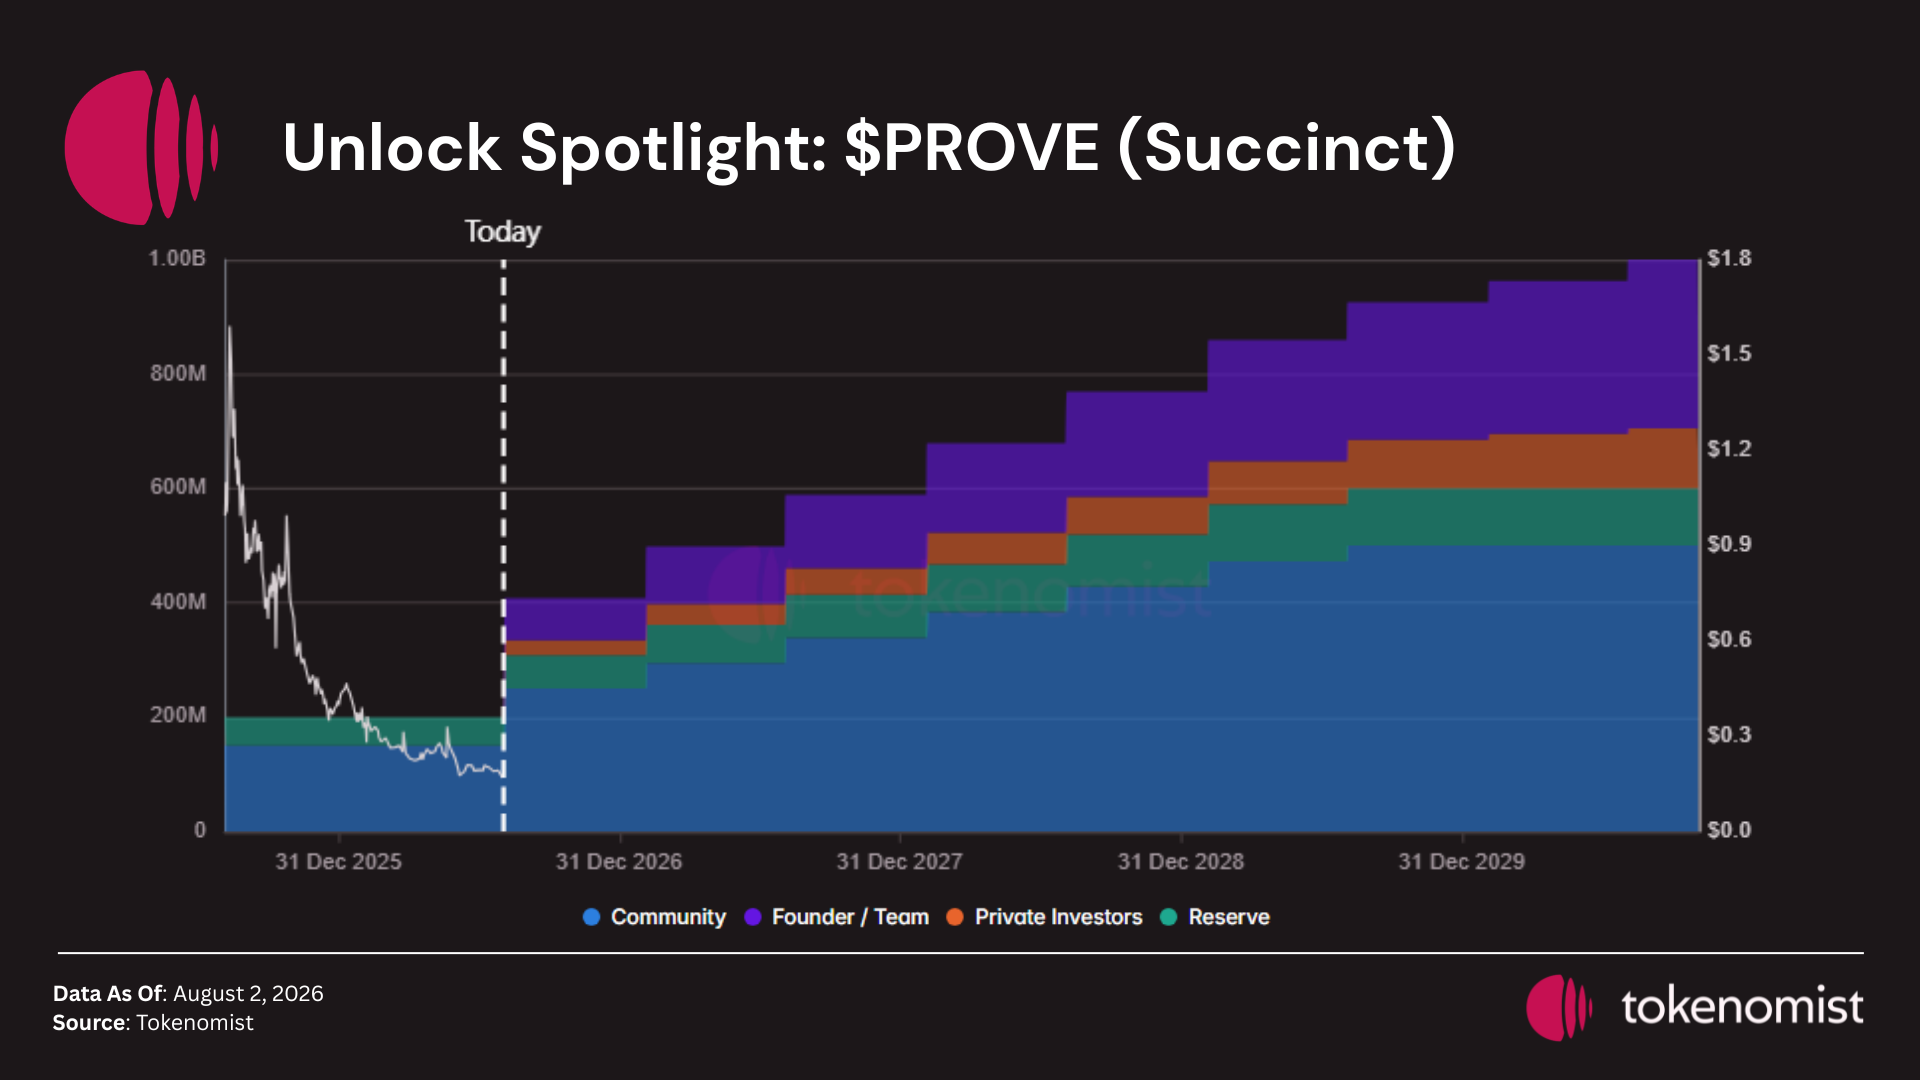Click the 31 Dec 2026 axis label
The height and width of the screenshot is (1080, 1920).
point(619,862)
